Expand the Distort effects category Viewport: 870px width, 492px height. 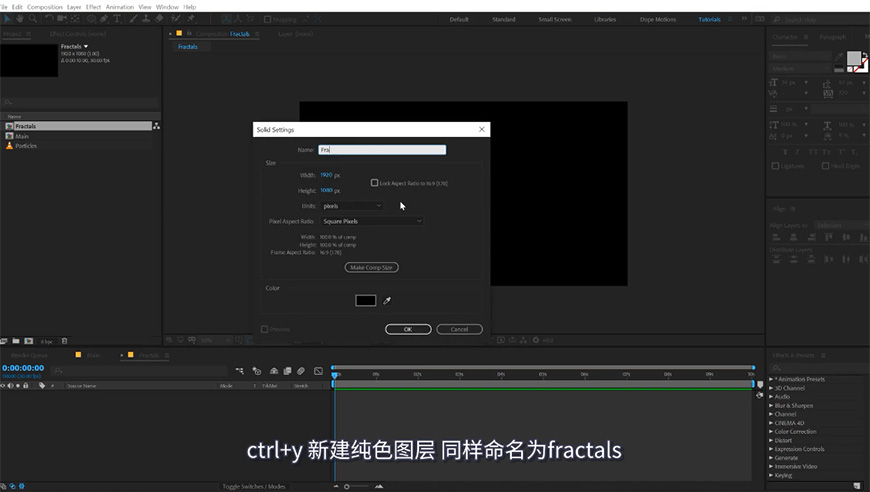[x=771, y=440]
